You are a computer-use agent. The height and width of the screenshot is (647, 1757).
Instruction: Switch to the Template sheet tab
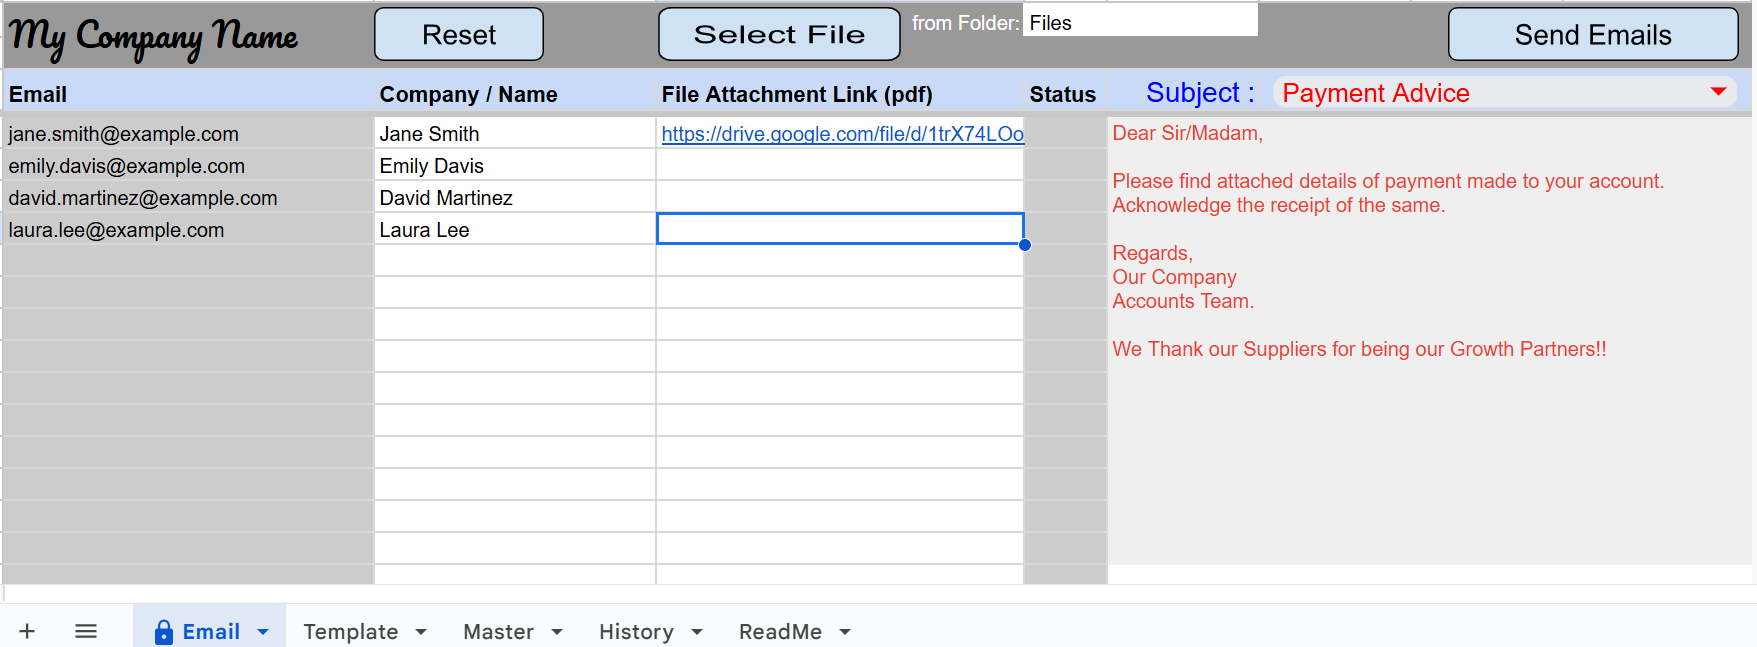pyautogui.click(x=351, y=632)
